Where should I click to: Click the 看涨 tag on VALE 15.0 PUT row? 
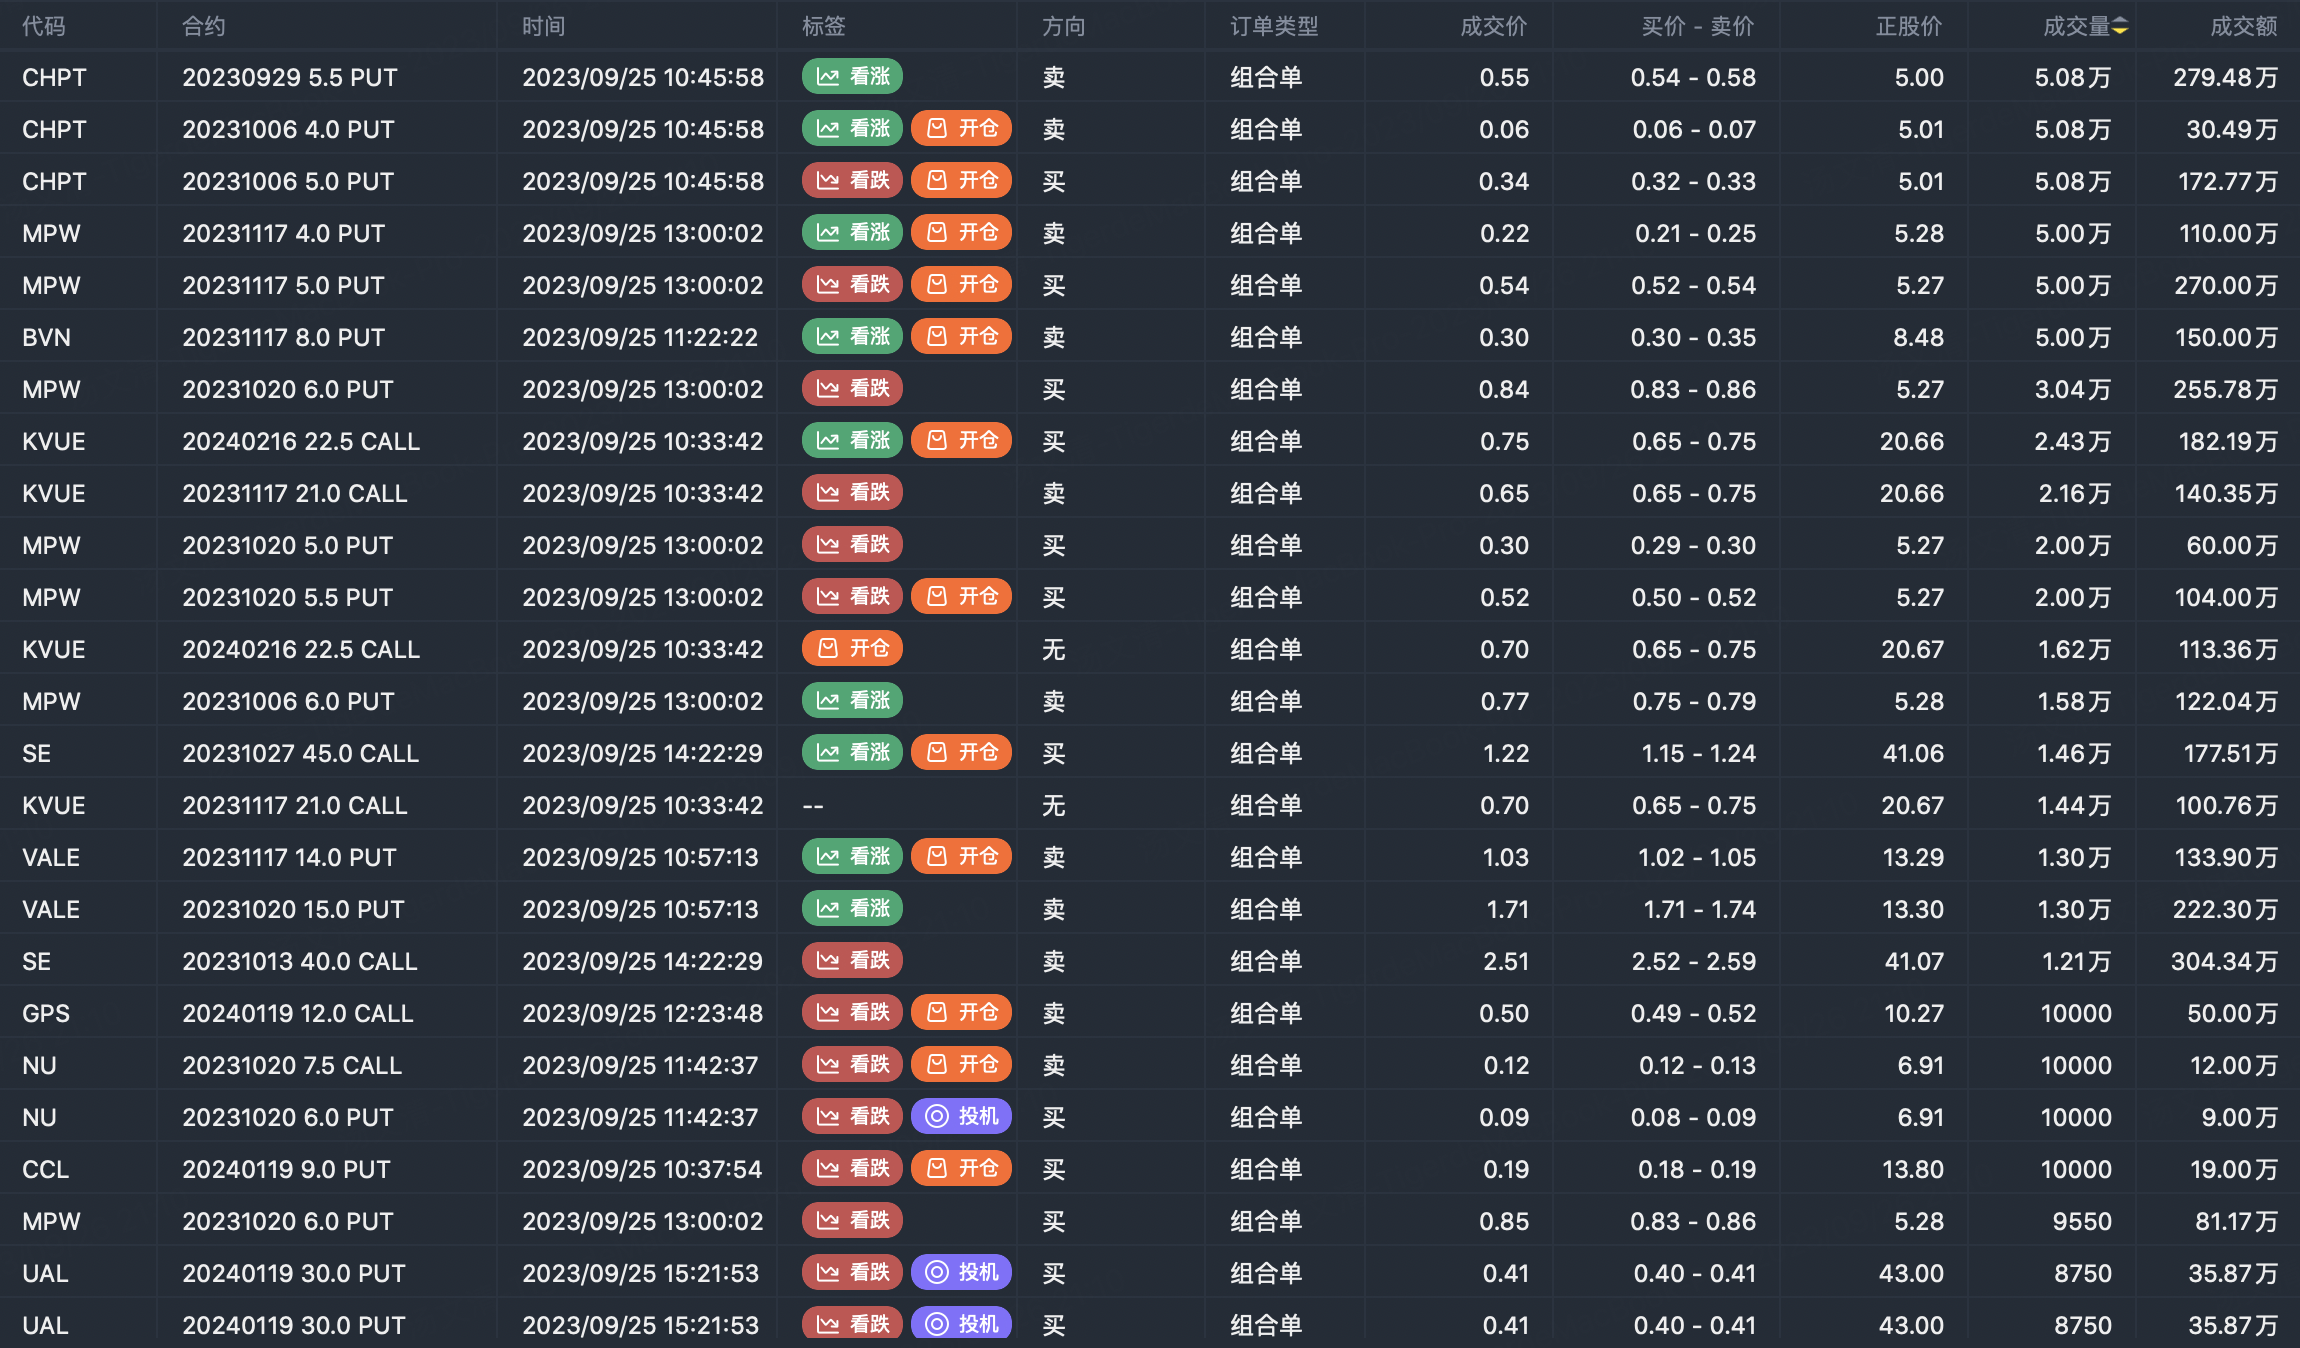coord(852,909)
